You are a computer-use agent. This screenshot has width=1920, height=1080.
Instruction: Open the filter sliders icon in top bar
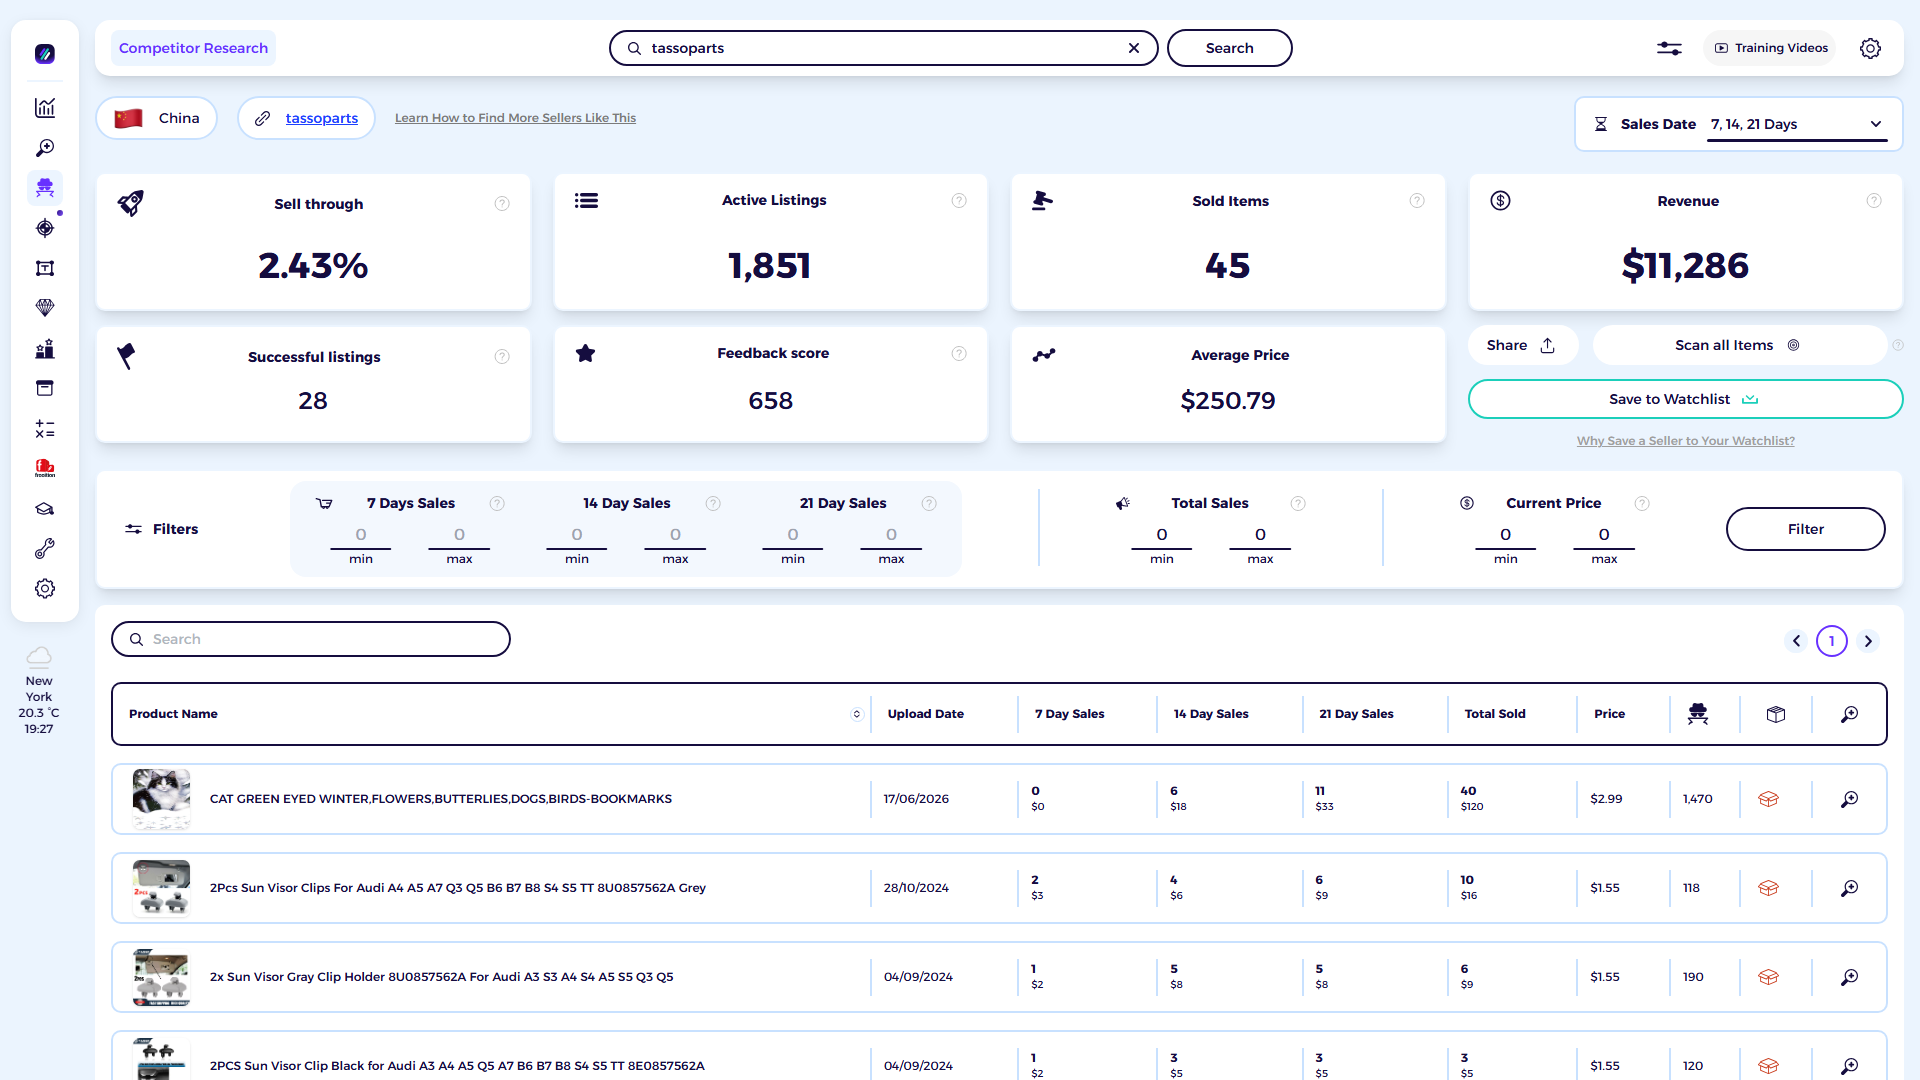(x=1669, y=48)
